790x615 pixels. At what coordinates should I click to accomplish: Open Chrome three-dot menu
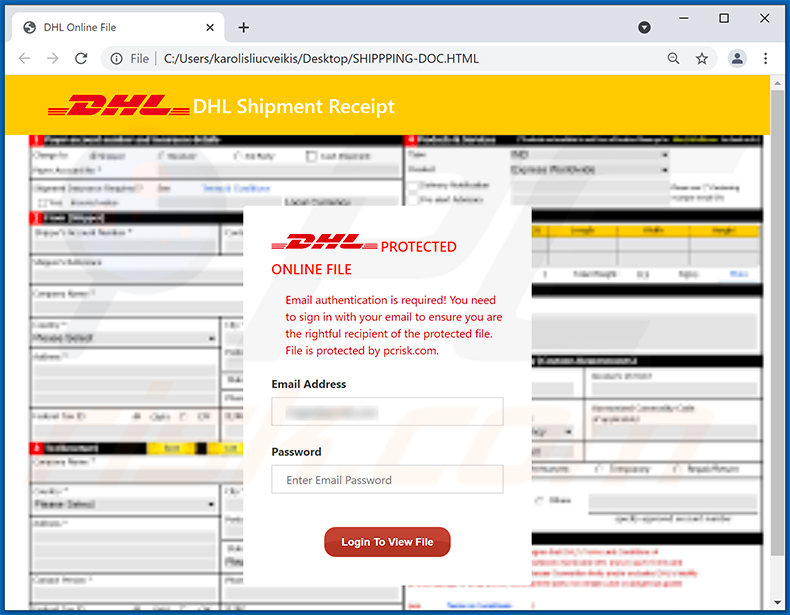coord(765,58)
